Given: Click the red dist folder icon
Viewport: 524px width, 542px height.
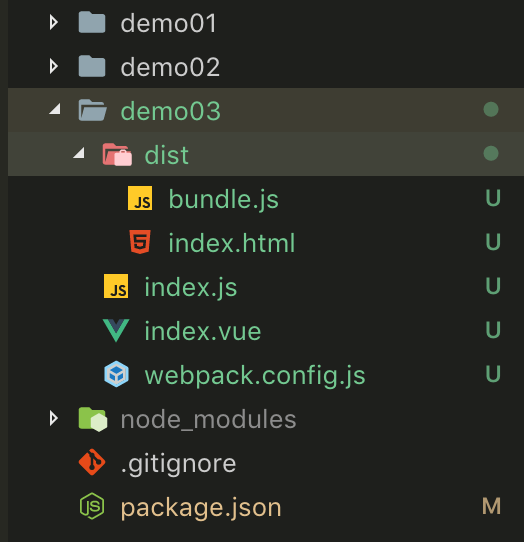Looking at the screenshot, I should pos(118,155).
